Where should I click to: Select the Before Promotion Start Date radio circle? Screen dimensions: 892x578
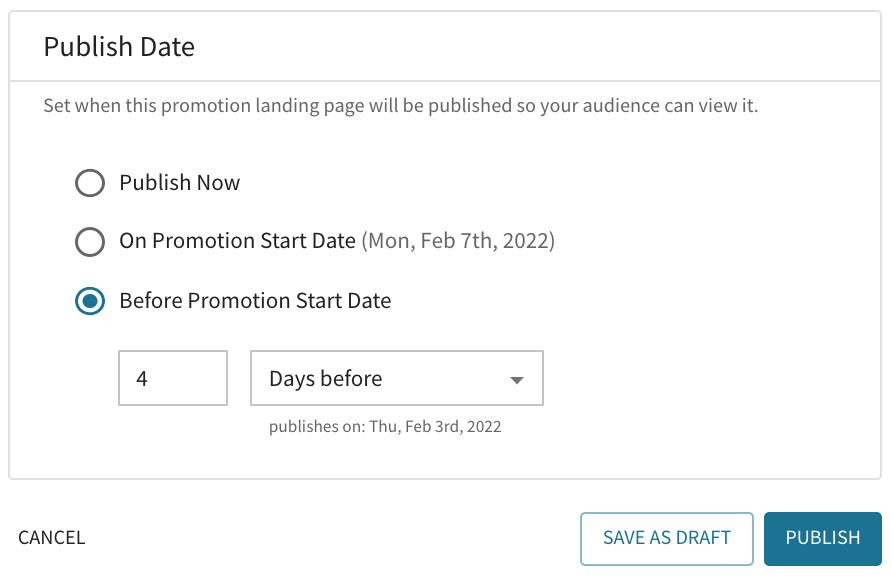tap(90, 301)
